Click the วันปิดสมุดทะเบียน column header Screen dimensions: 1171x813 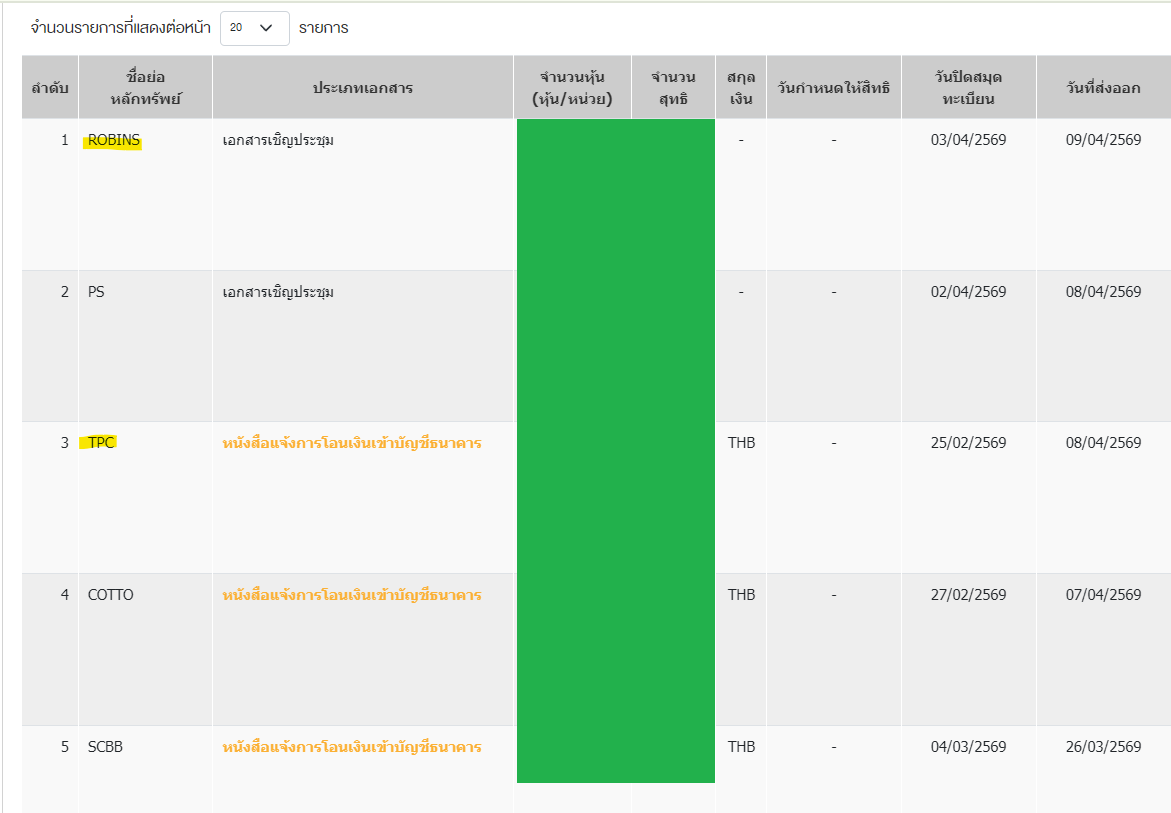[x=969, y=88]
